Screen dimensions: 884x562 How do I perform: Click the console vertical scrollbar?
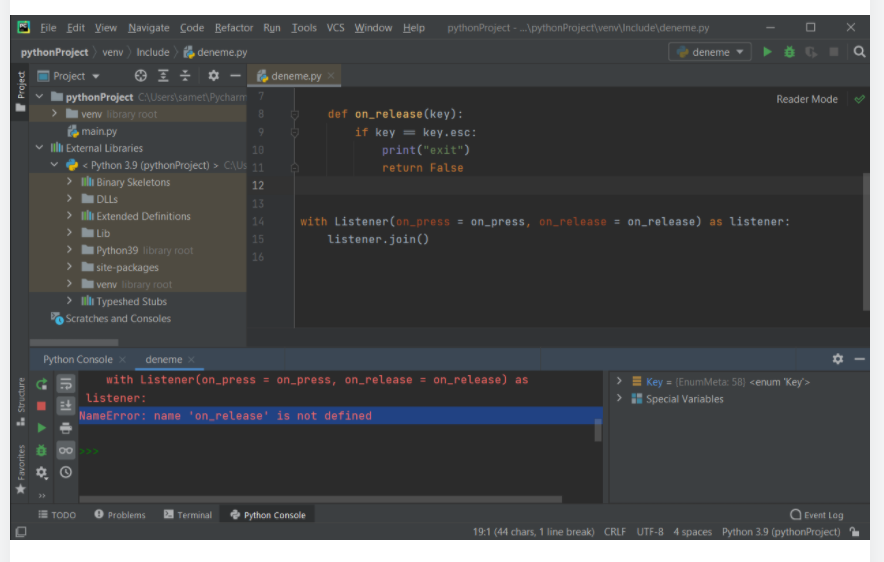(x=598, y=428)
